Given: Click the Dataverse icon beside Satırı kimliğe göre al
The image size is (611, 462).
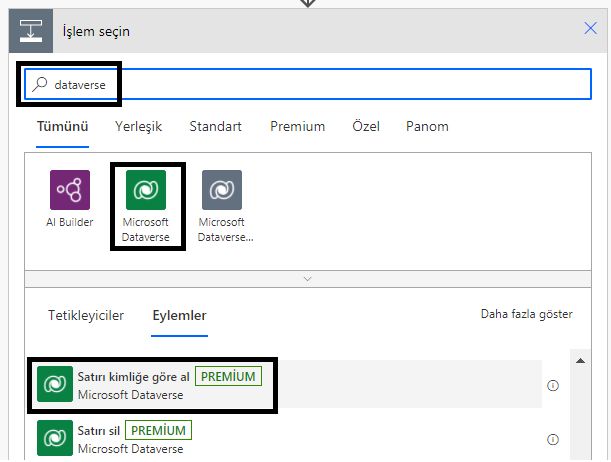Looking at the screenshot, I should point(55,384).
